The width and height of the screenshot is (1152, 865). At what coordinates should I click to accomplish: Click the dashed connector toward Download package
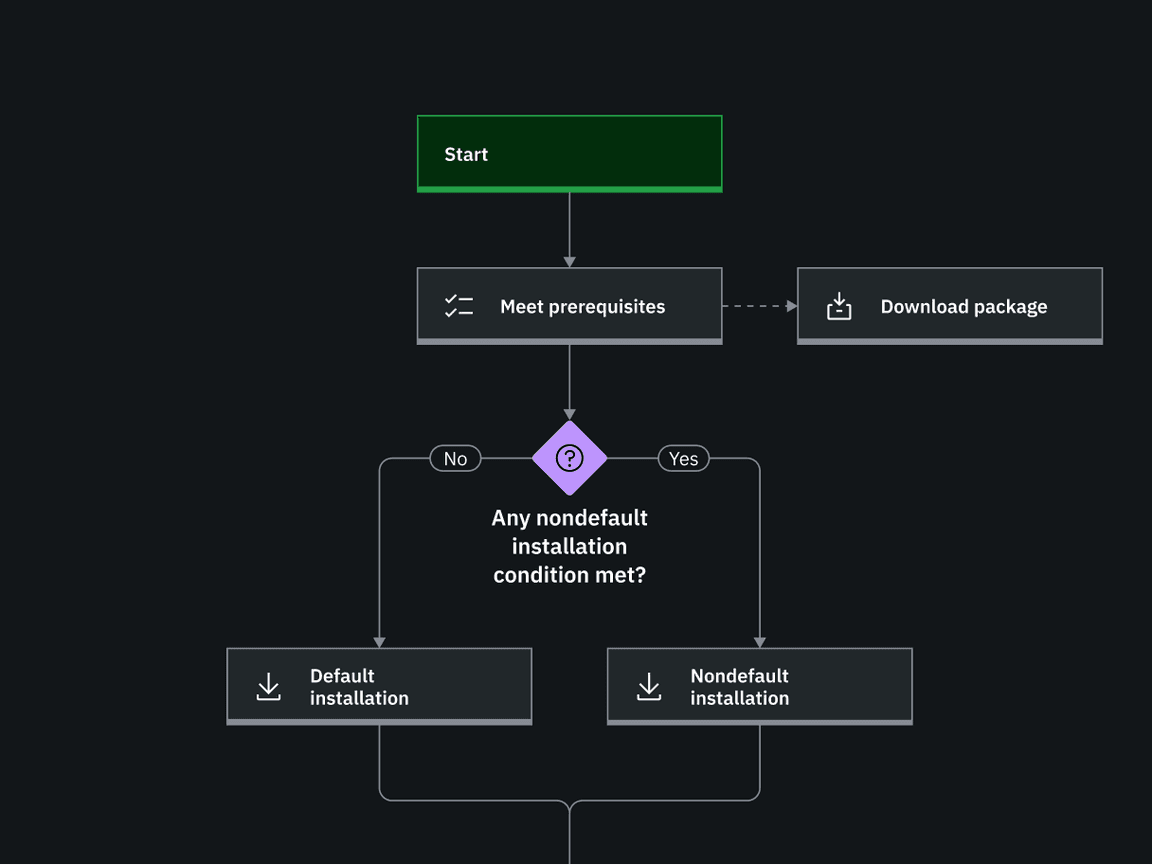tap(755, 306)
